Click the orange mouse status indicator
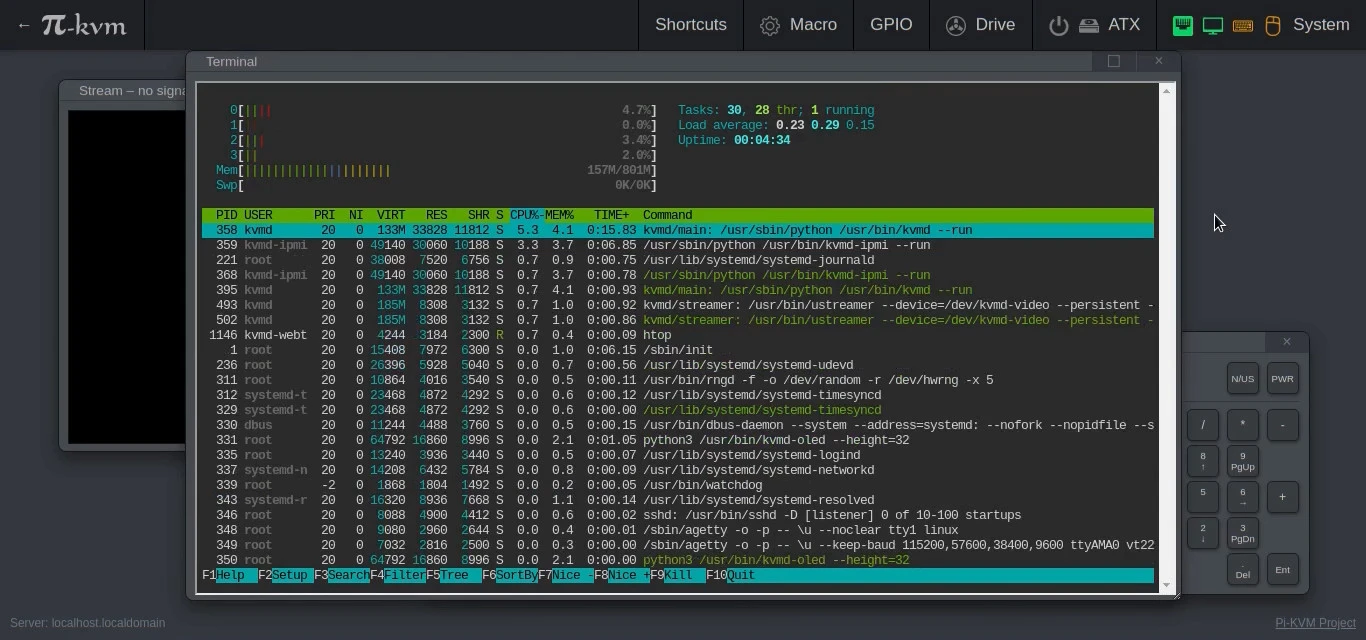This screenshot has width=1366, height=640. coord(1272,25)
